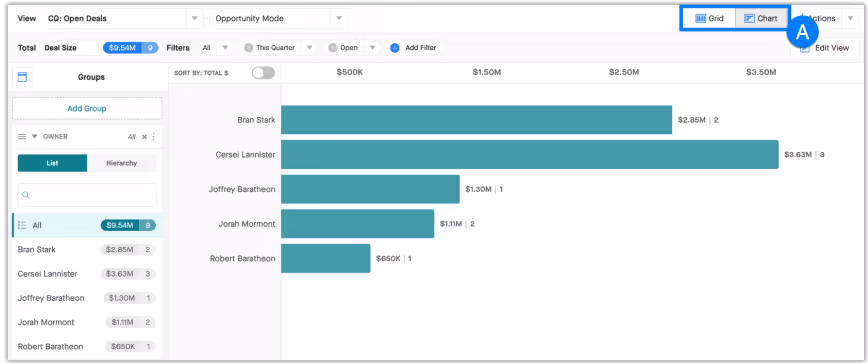The image size is (868, 363).
Task: Click the $1.30M | 1 bar value
Action: [x=484, y=189]
